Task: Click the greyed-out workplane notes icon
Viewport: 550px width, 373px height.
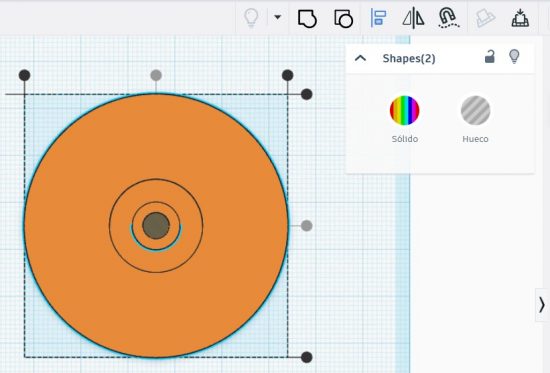Action: 485,18
